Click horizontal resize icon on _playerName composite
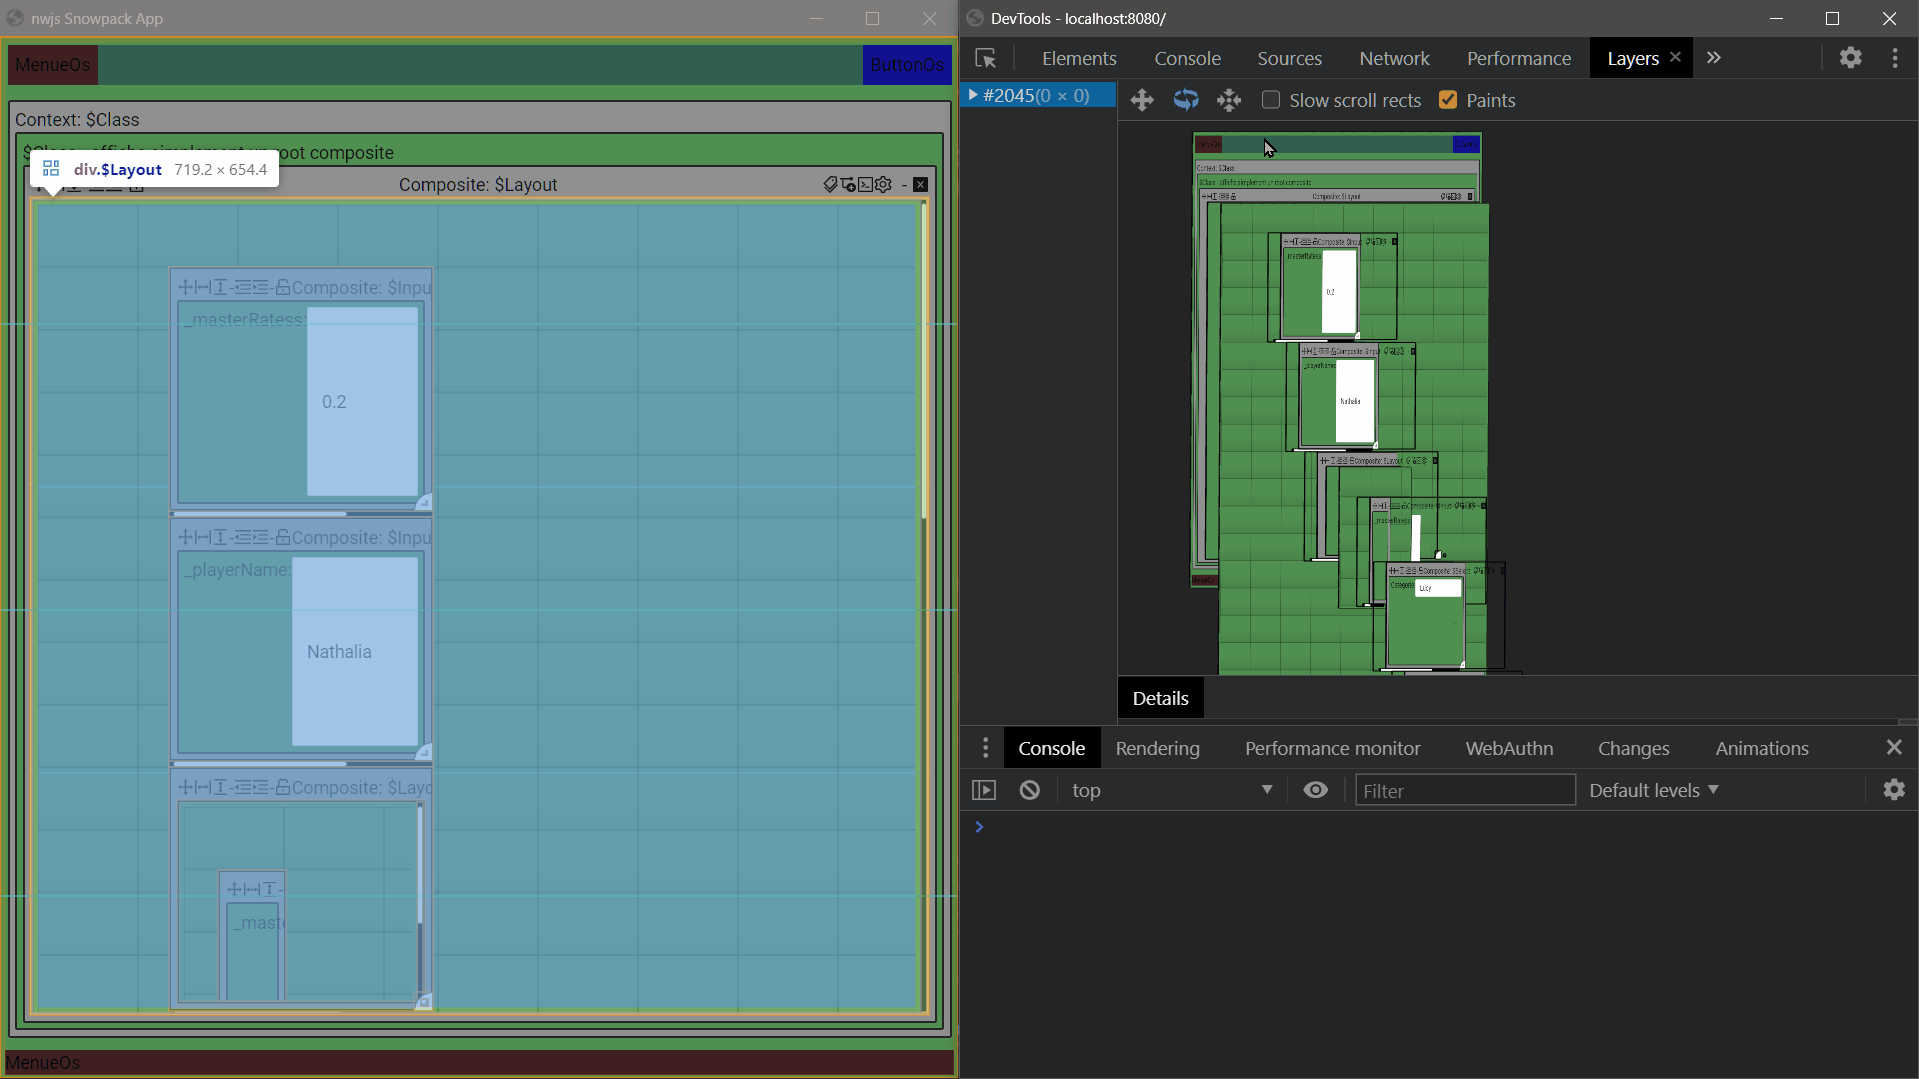Viewport: 1919px width, 1079px height. (x=202, y=537)
